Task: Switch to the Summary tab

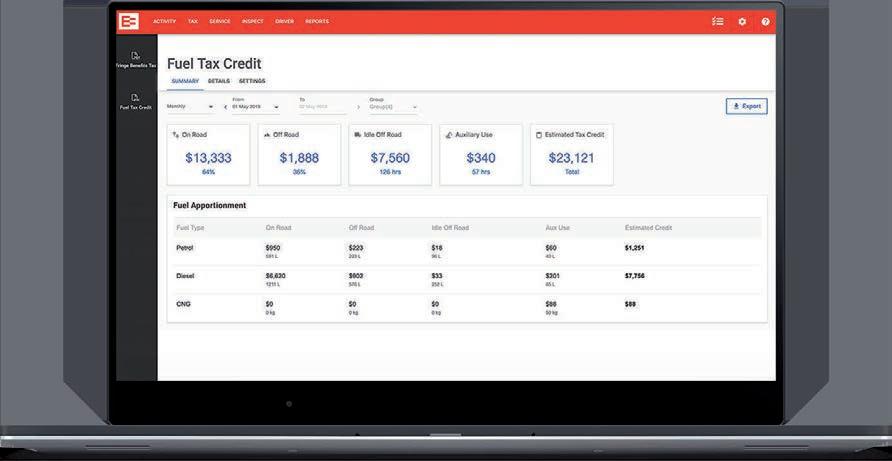Action: [x=185, y=81]
